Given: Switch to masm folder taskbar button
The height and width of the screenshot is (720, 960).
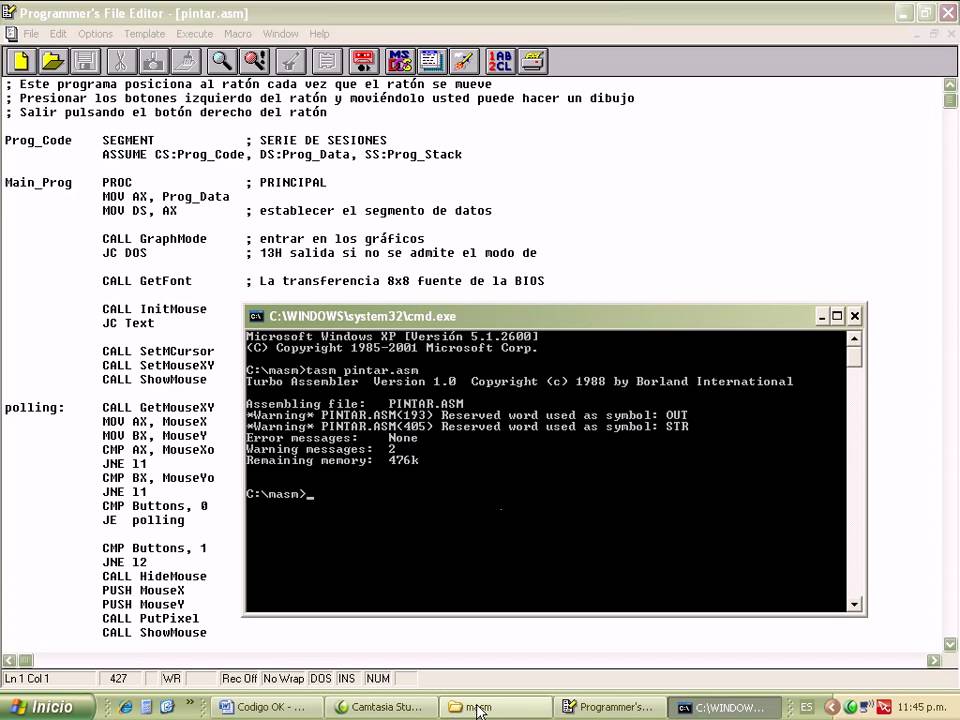Looking at the screenshot, I should (x=495, y=707).
